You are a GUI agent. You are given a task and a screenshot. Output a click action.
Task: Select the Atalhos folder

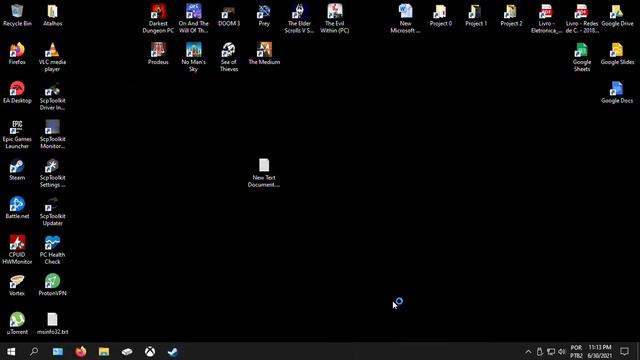point(53,16)
